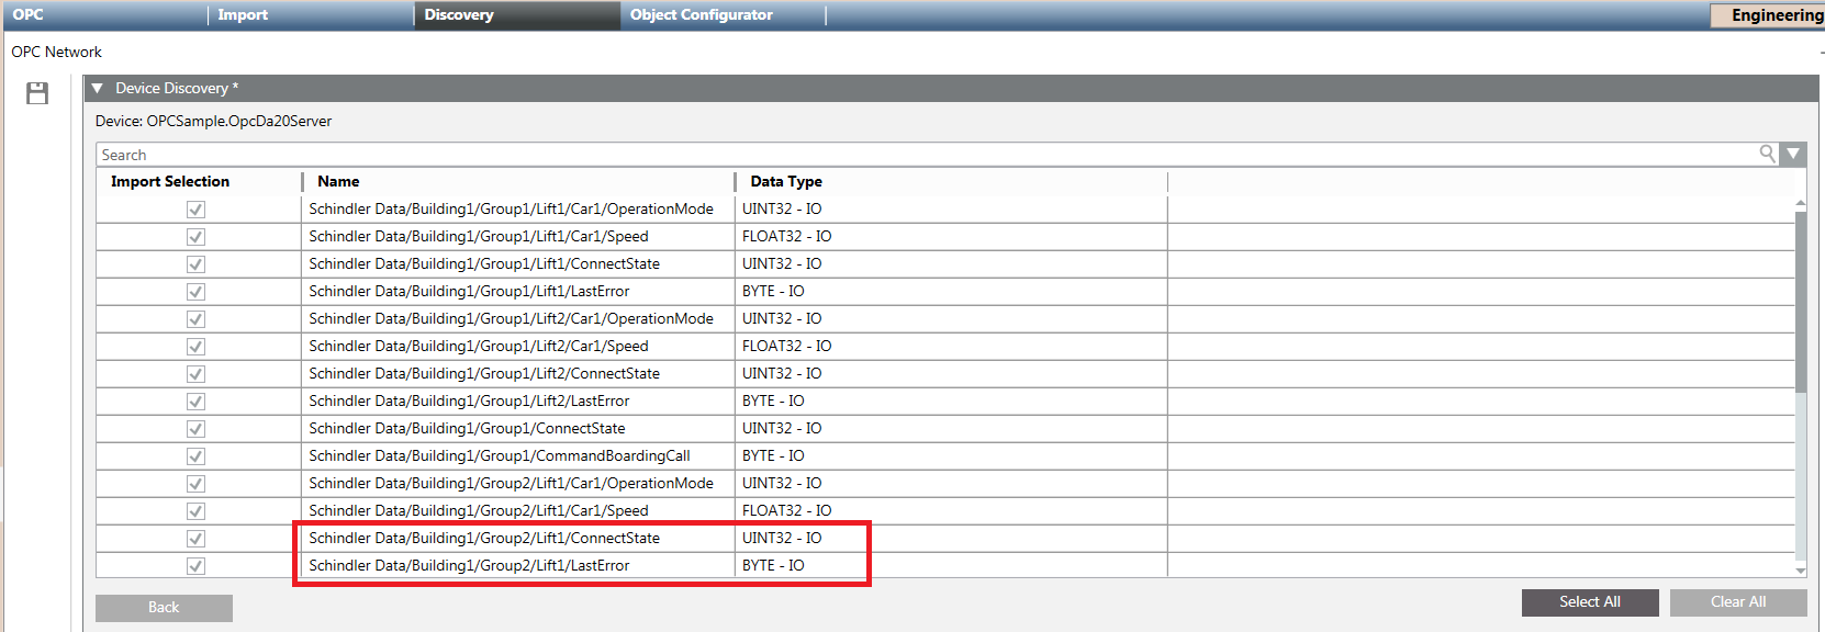Toggle checkbox for Group2/Lift1/ConnectState row

click(x=196, y=538)
